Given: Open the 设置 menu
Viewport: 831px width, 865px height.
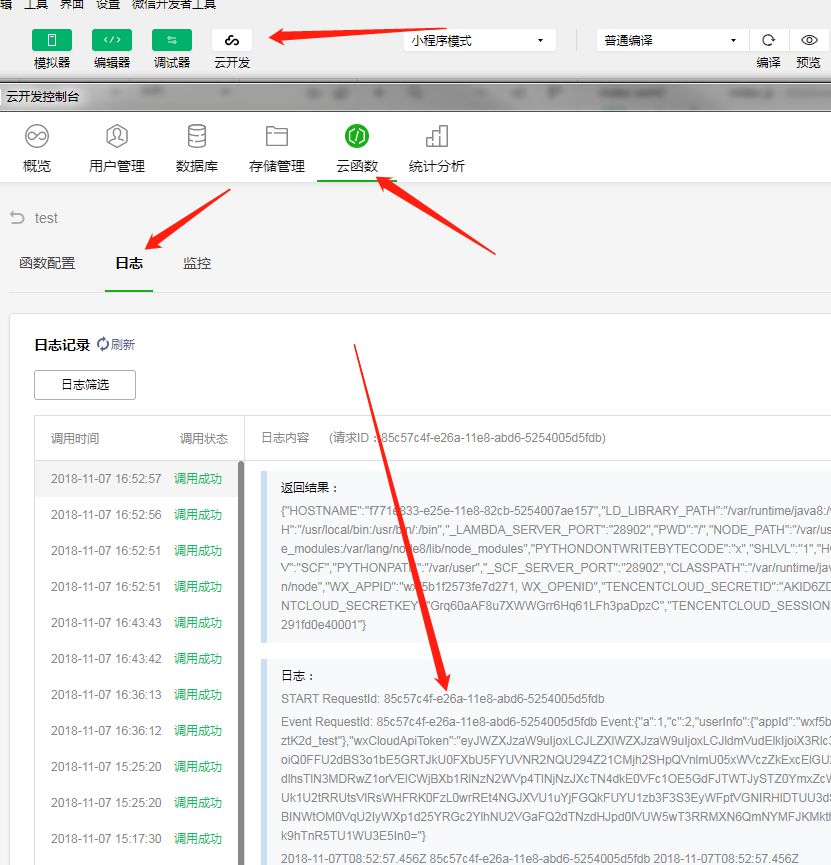Looking at the screenshot, I should [108, 4].
